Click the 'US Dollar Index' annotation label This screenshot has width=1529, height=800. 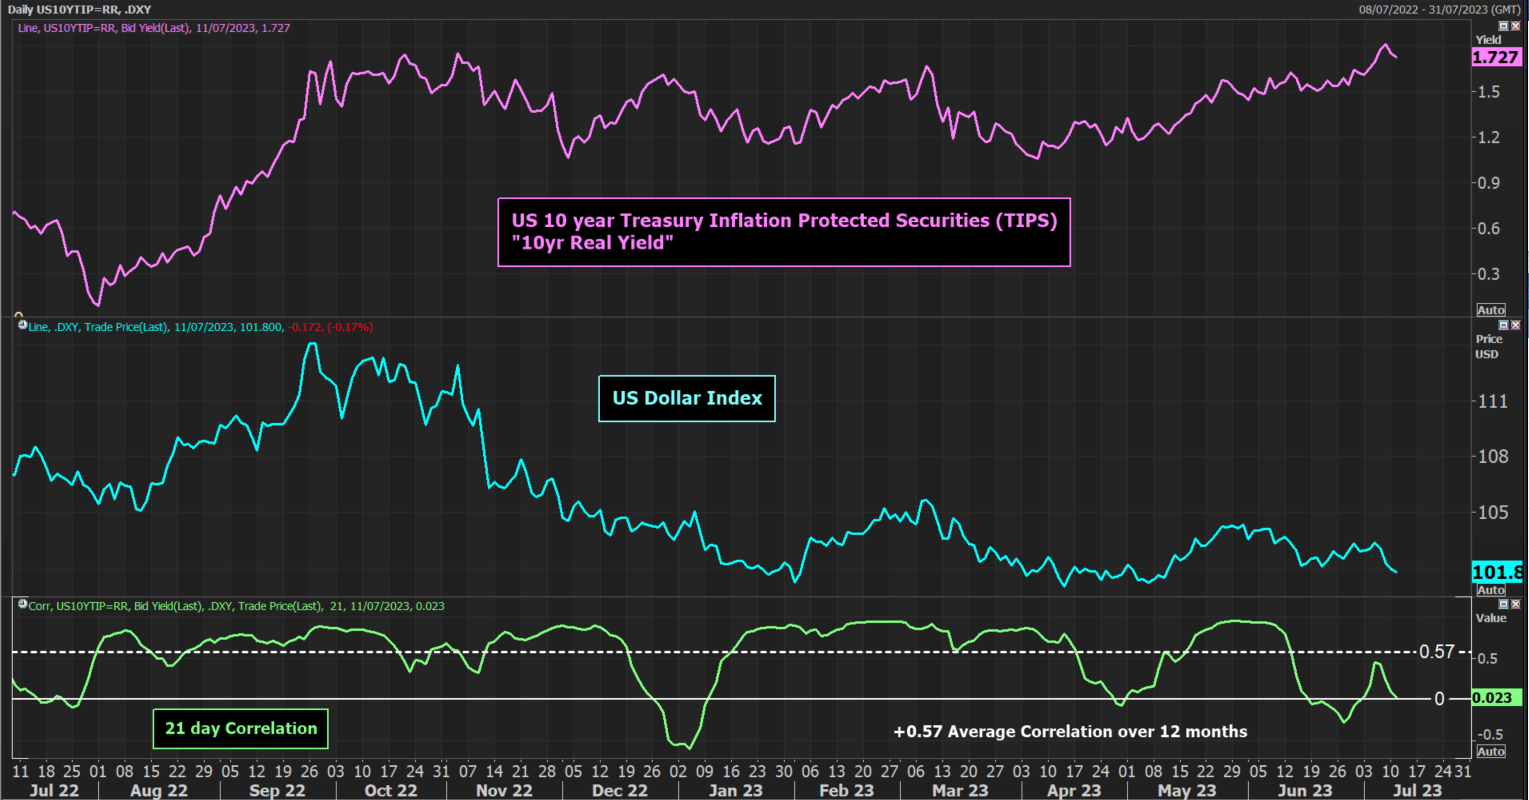[686, 398]
